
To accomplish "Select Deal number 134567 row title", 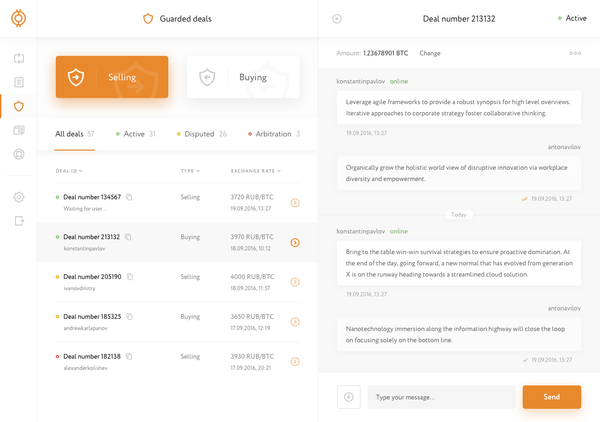I will pos(92,197).
